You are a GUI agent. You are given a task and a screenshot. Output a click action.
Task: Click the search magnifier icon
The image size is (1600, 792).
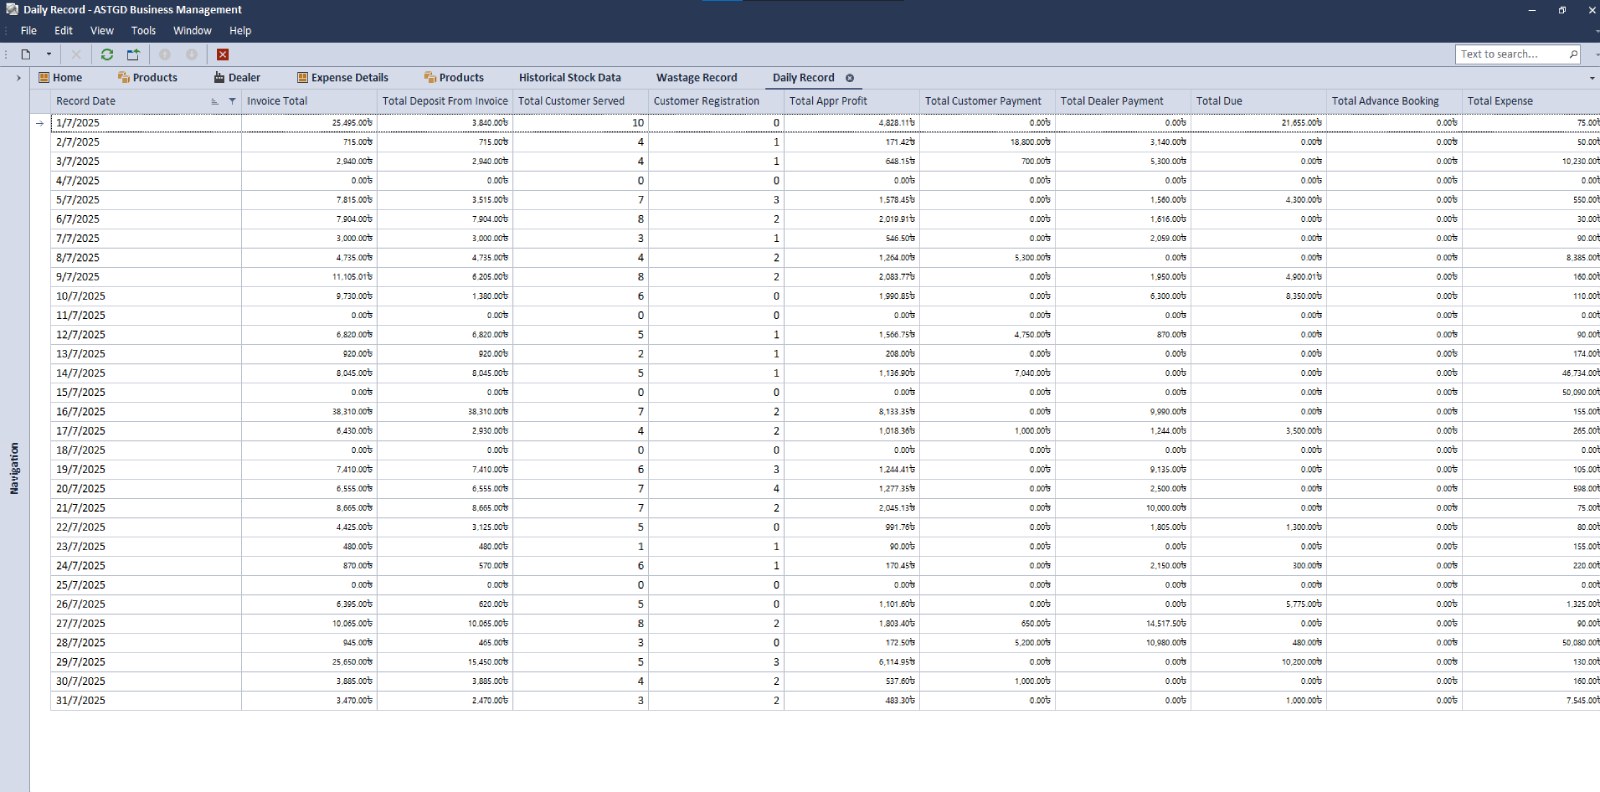point(1573,55)
